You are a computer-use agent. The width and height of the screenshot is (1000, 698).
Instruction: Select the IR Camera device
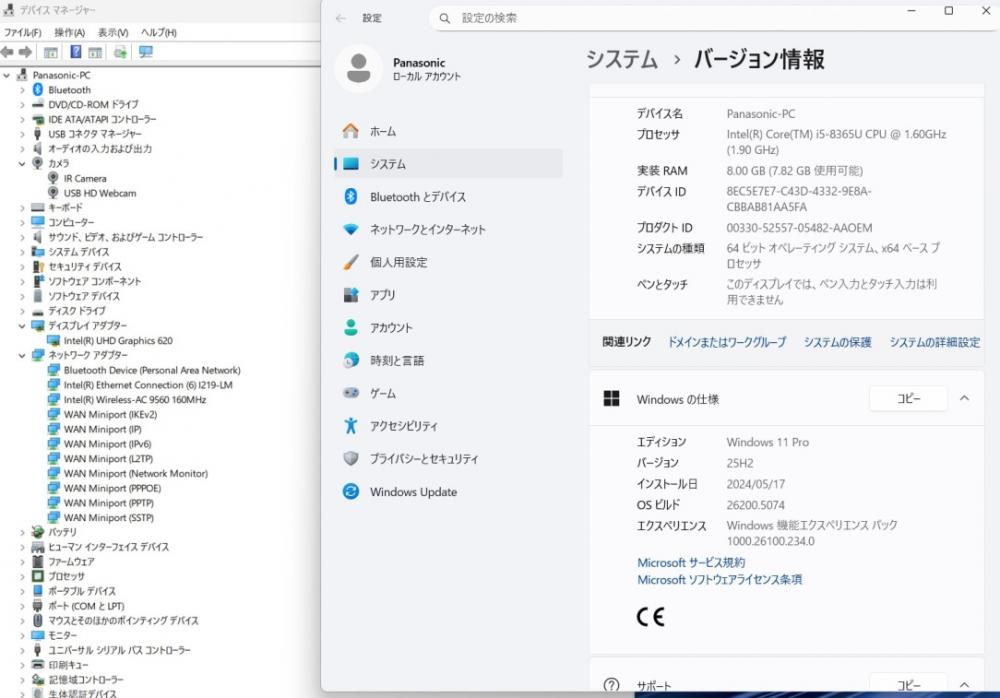point(85,179)
